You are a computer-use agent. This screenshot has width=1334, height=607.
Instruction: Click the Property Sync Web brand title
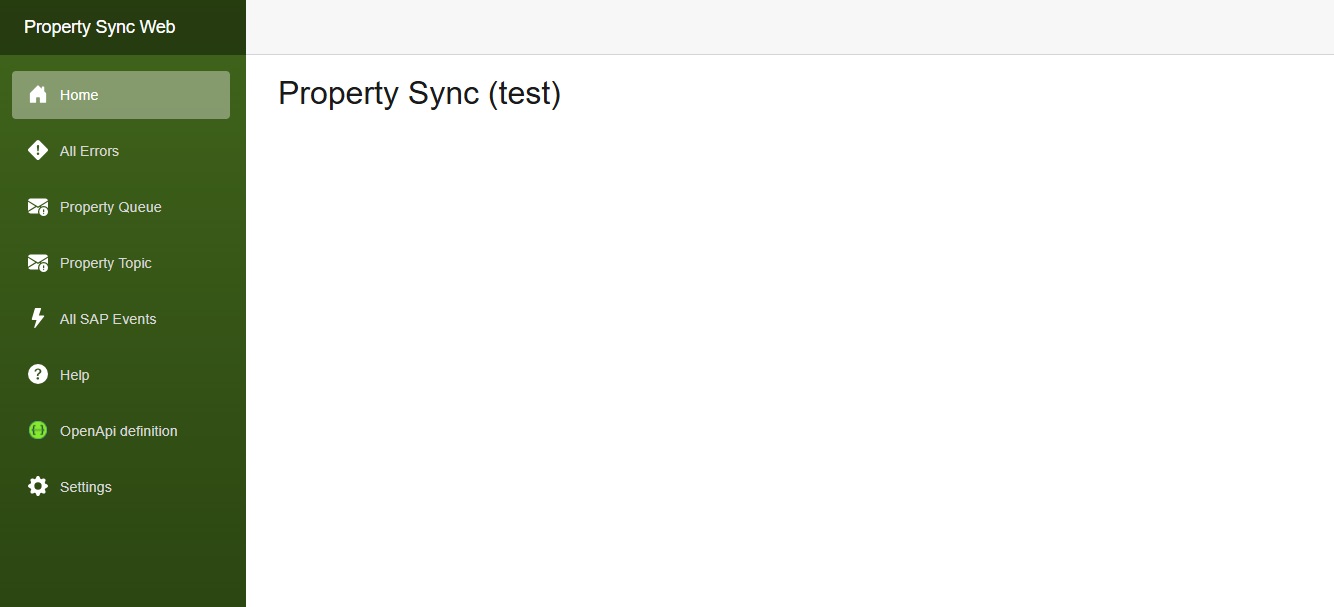(99, 27)
